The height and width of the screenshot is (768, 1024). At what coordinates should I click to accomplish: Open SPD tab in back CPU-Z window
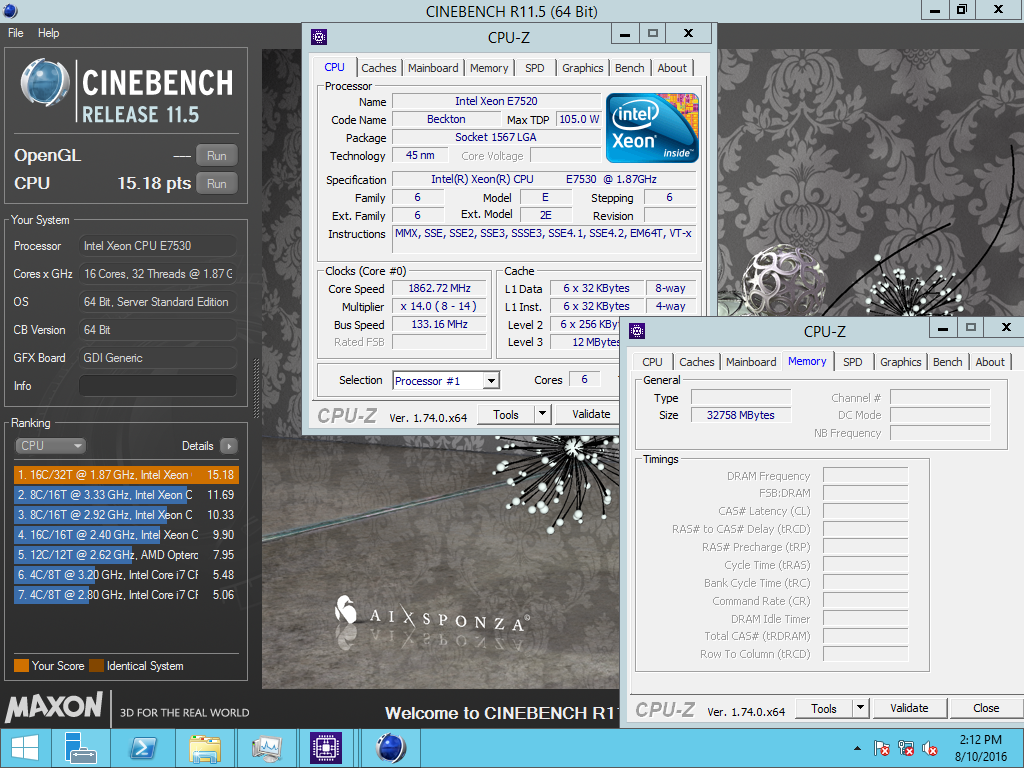(535, 68)
